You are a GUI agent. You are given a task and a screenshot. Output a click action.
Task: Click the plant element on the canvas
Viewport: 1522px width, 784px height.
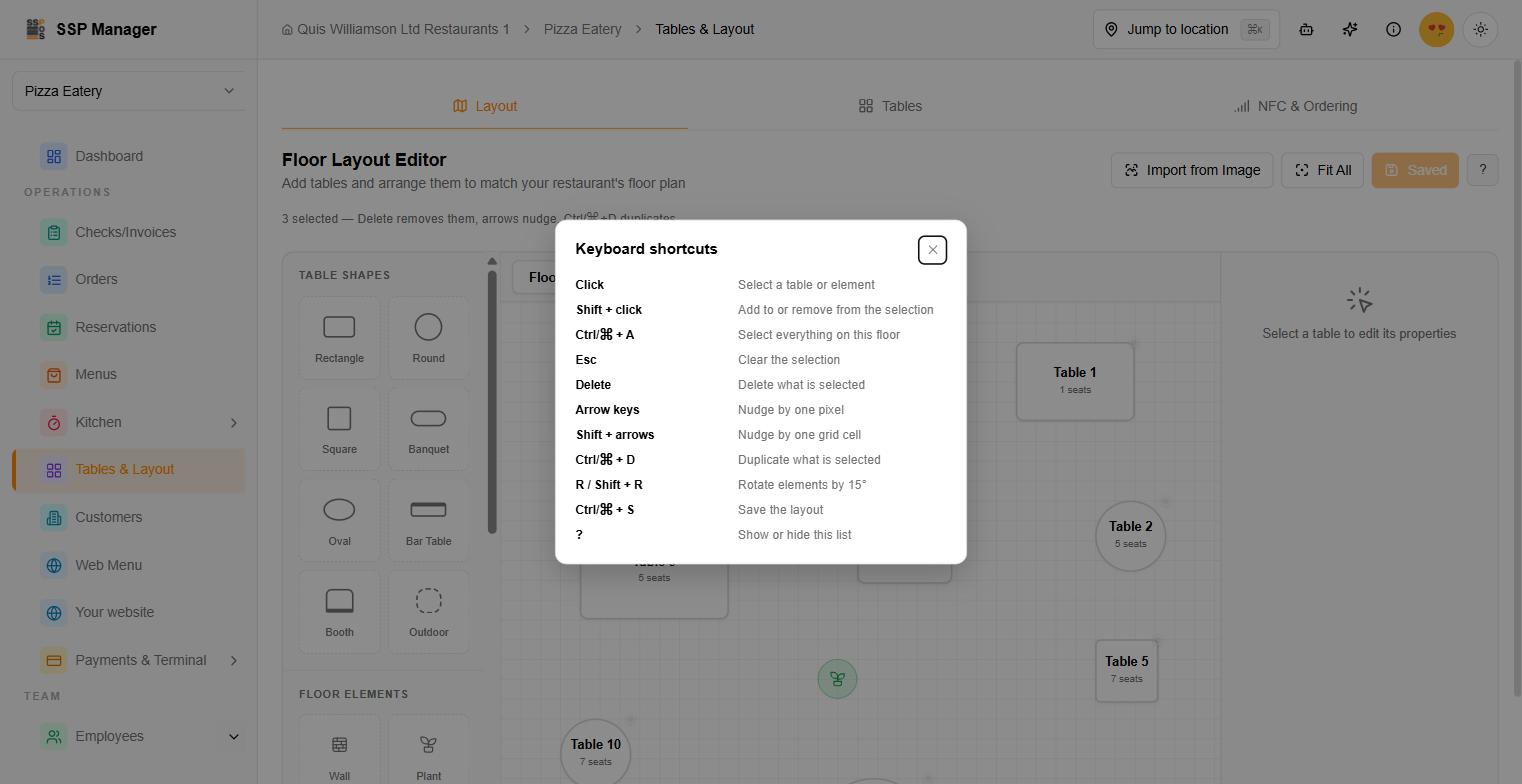coord(837,679)
